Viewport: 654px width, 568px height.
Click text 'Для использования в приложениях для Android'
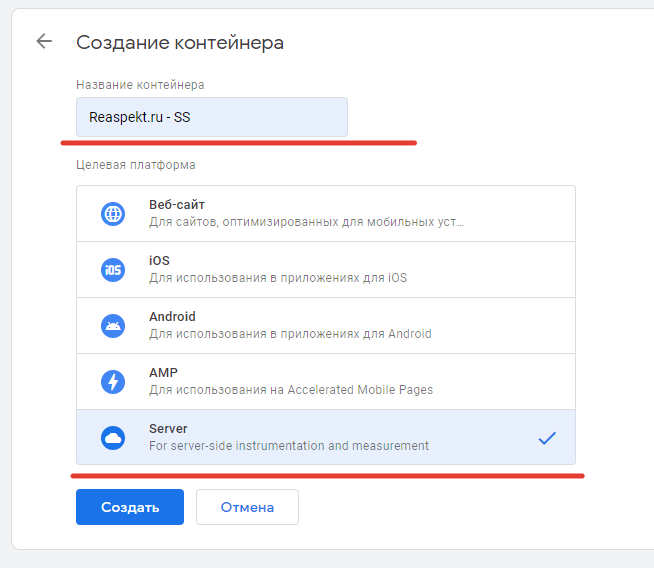[x=290, y=334]
